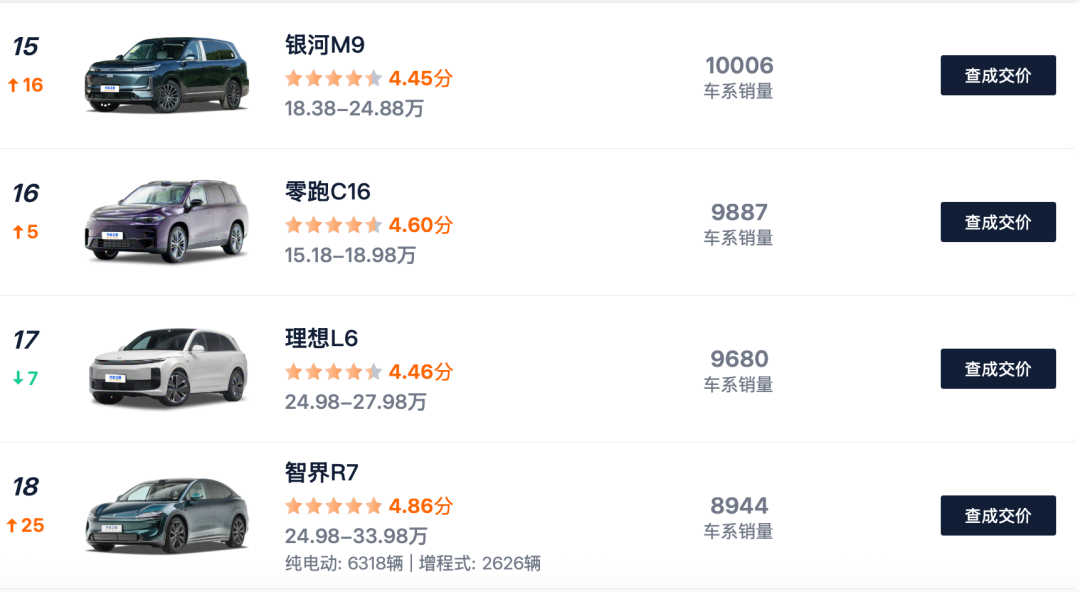Open the 银河M9 model title link

pos(325,45)
